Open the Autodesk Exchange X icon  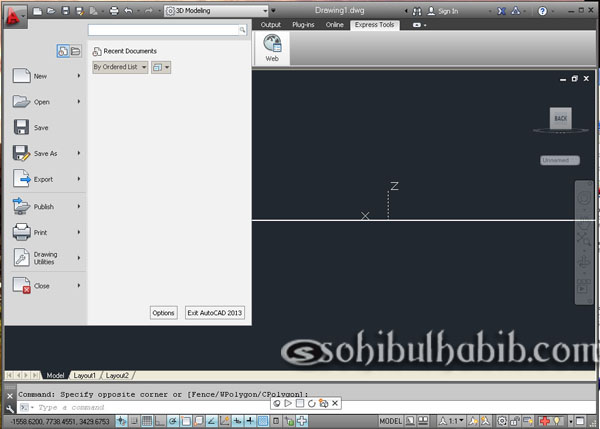coord(501,11)
